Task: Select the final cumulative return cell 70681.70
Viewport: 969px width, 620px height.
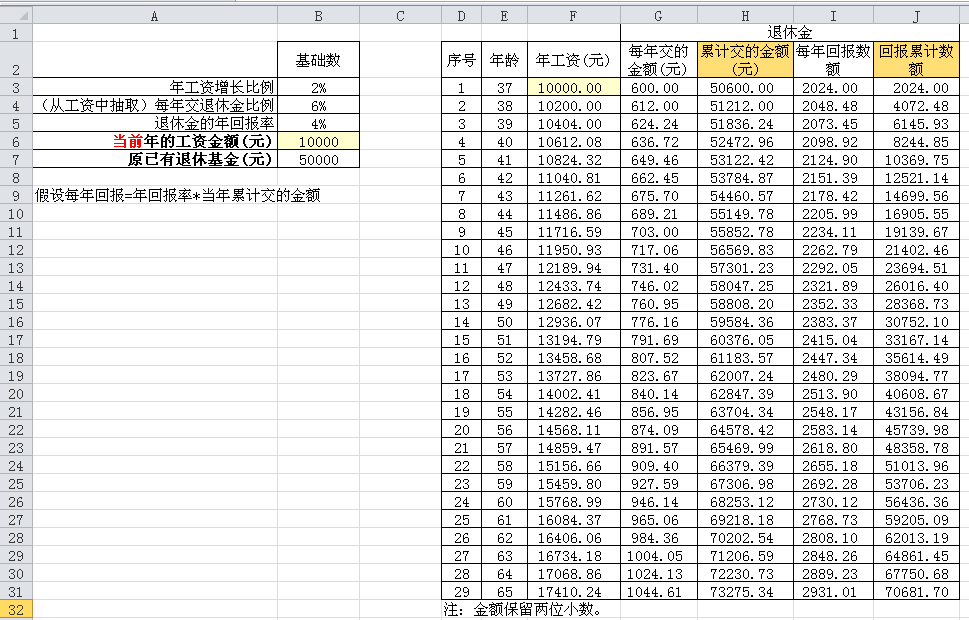Action: coord(916,591)
